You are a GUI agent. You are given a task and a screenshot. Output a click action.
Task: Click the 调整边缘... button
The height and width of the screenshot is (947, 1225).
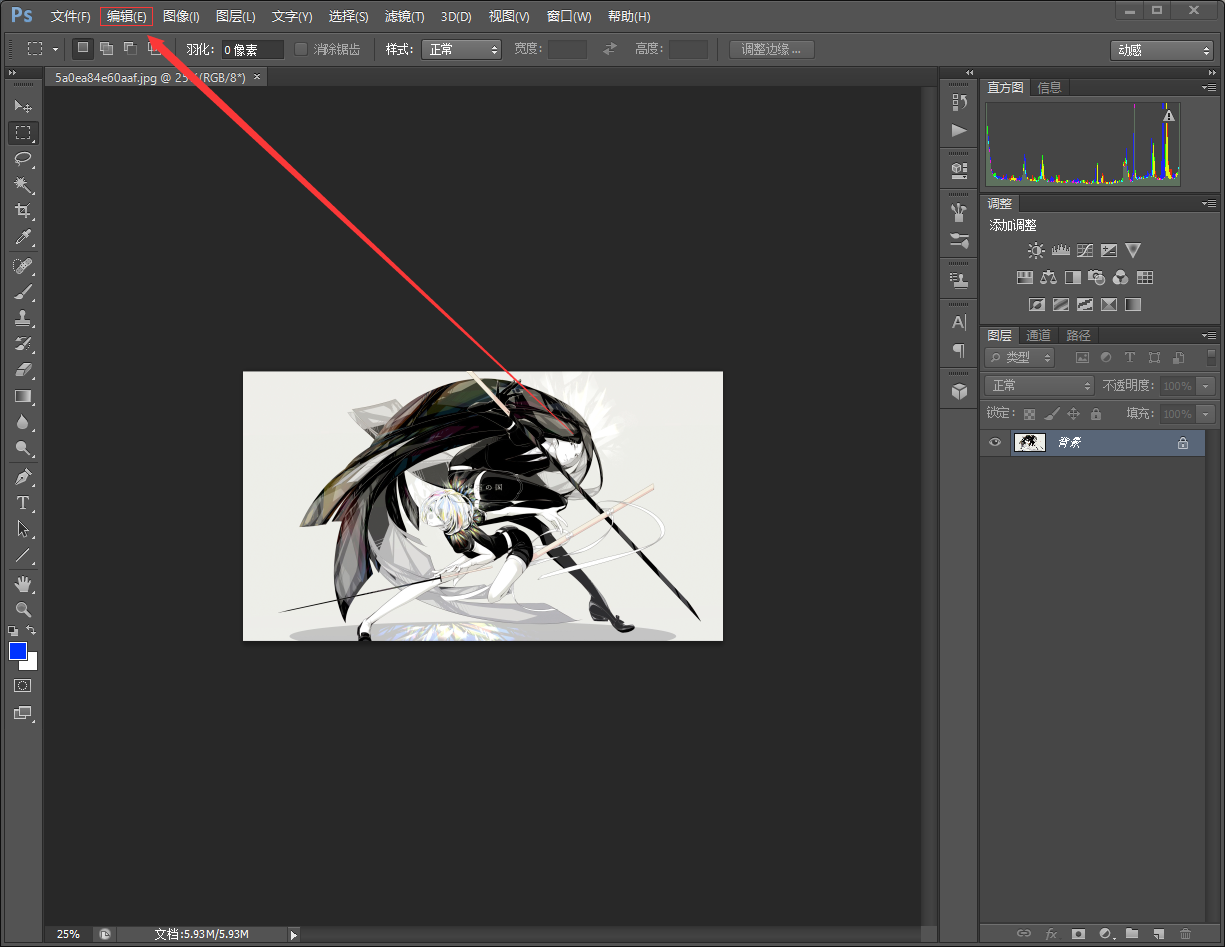point(771,49)
